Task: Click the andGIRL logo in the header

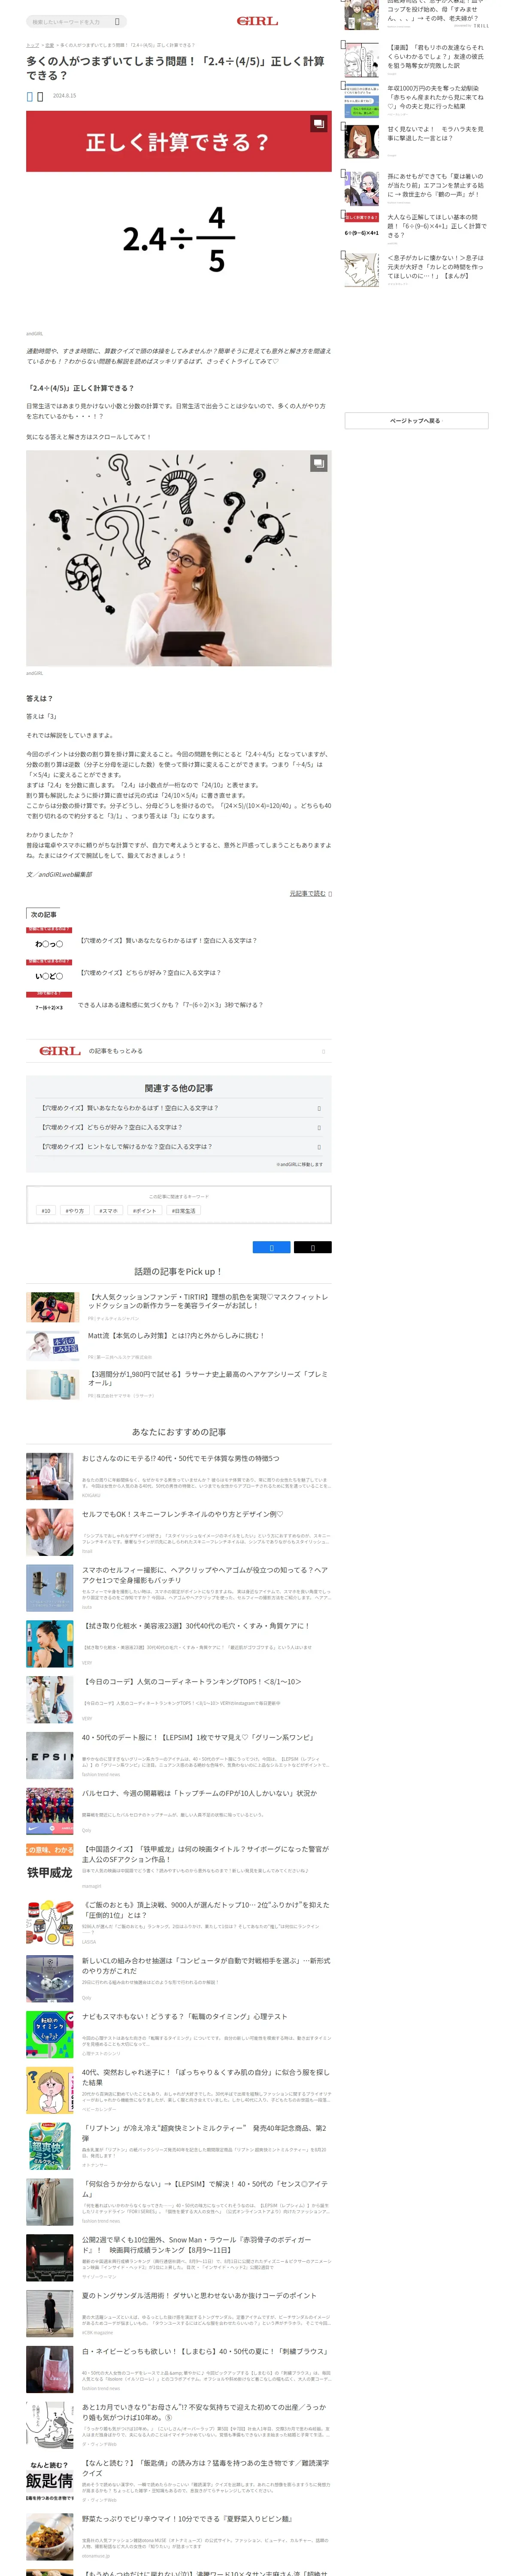Action: pos(257,21)
